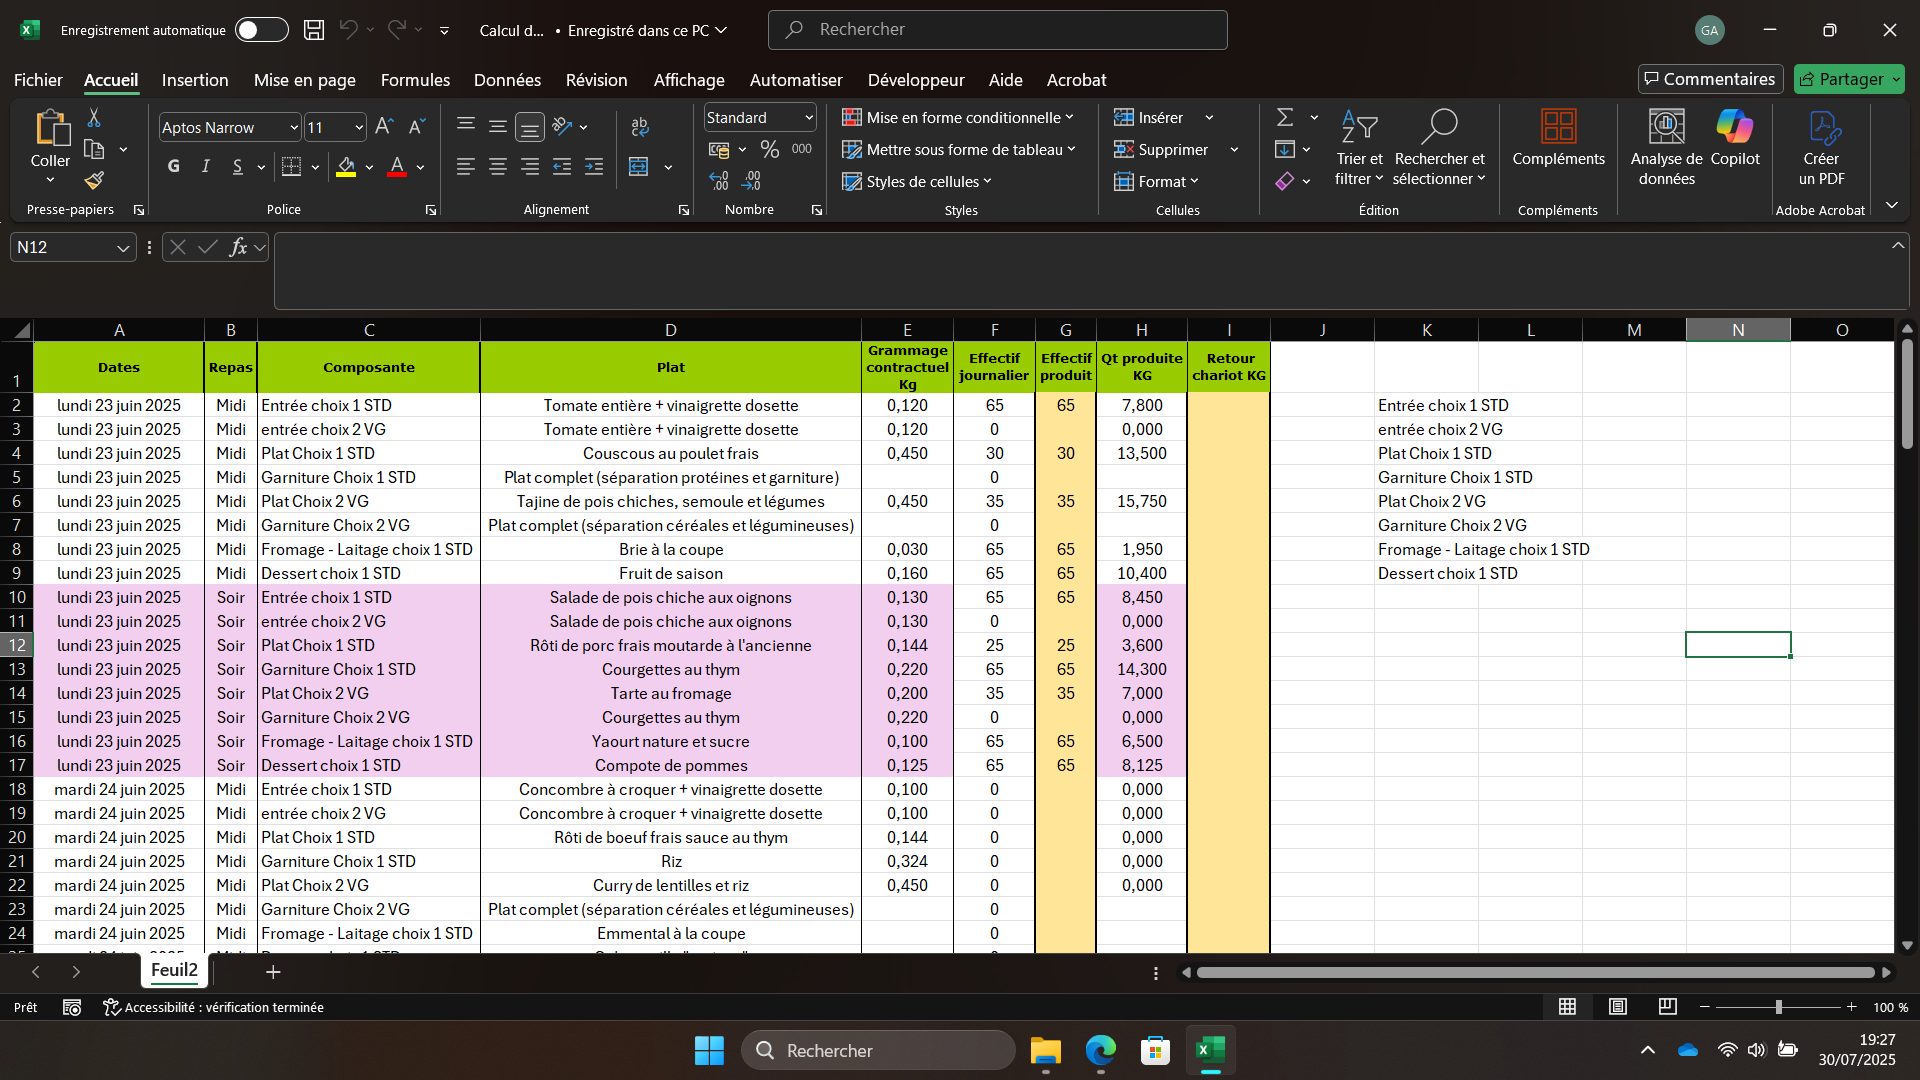The height and width of the screenshot is (1080, 1920).
Task: Click the Cut scissors icon
Action: [x=94, y=118]
